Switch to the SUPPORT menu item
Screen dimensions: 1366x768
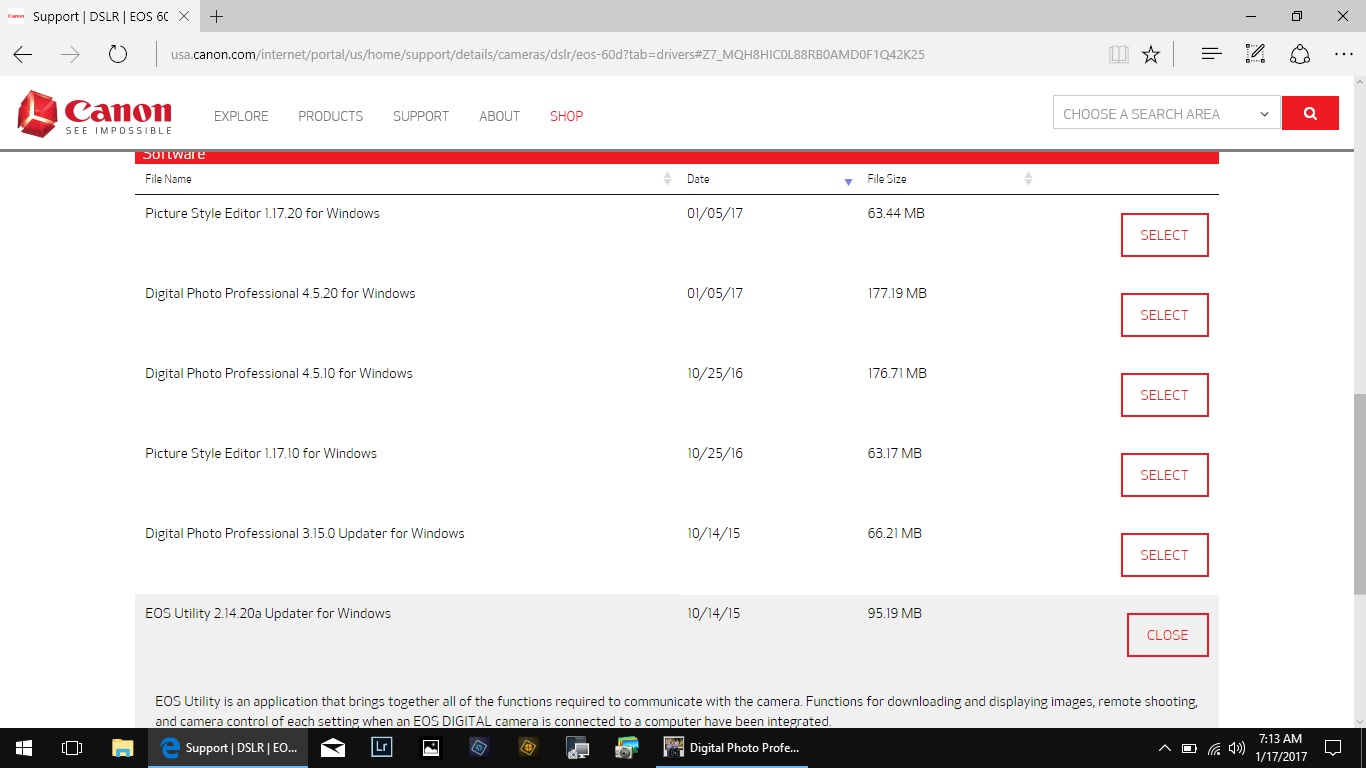[420, 116]
